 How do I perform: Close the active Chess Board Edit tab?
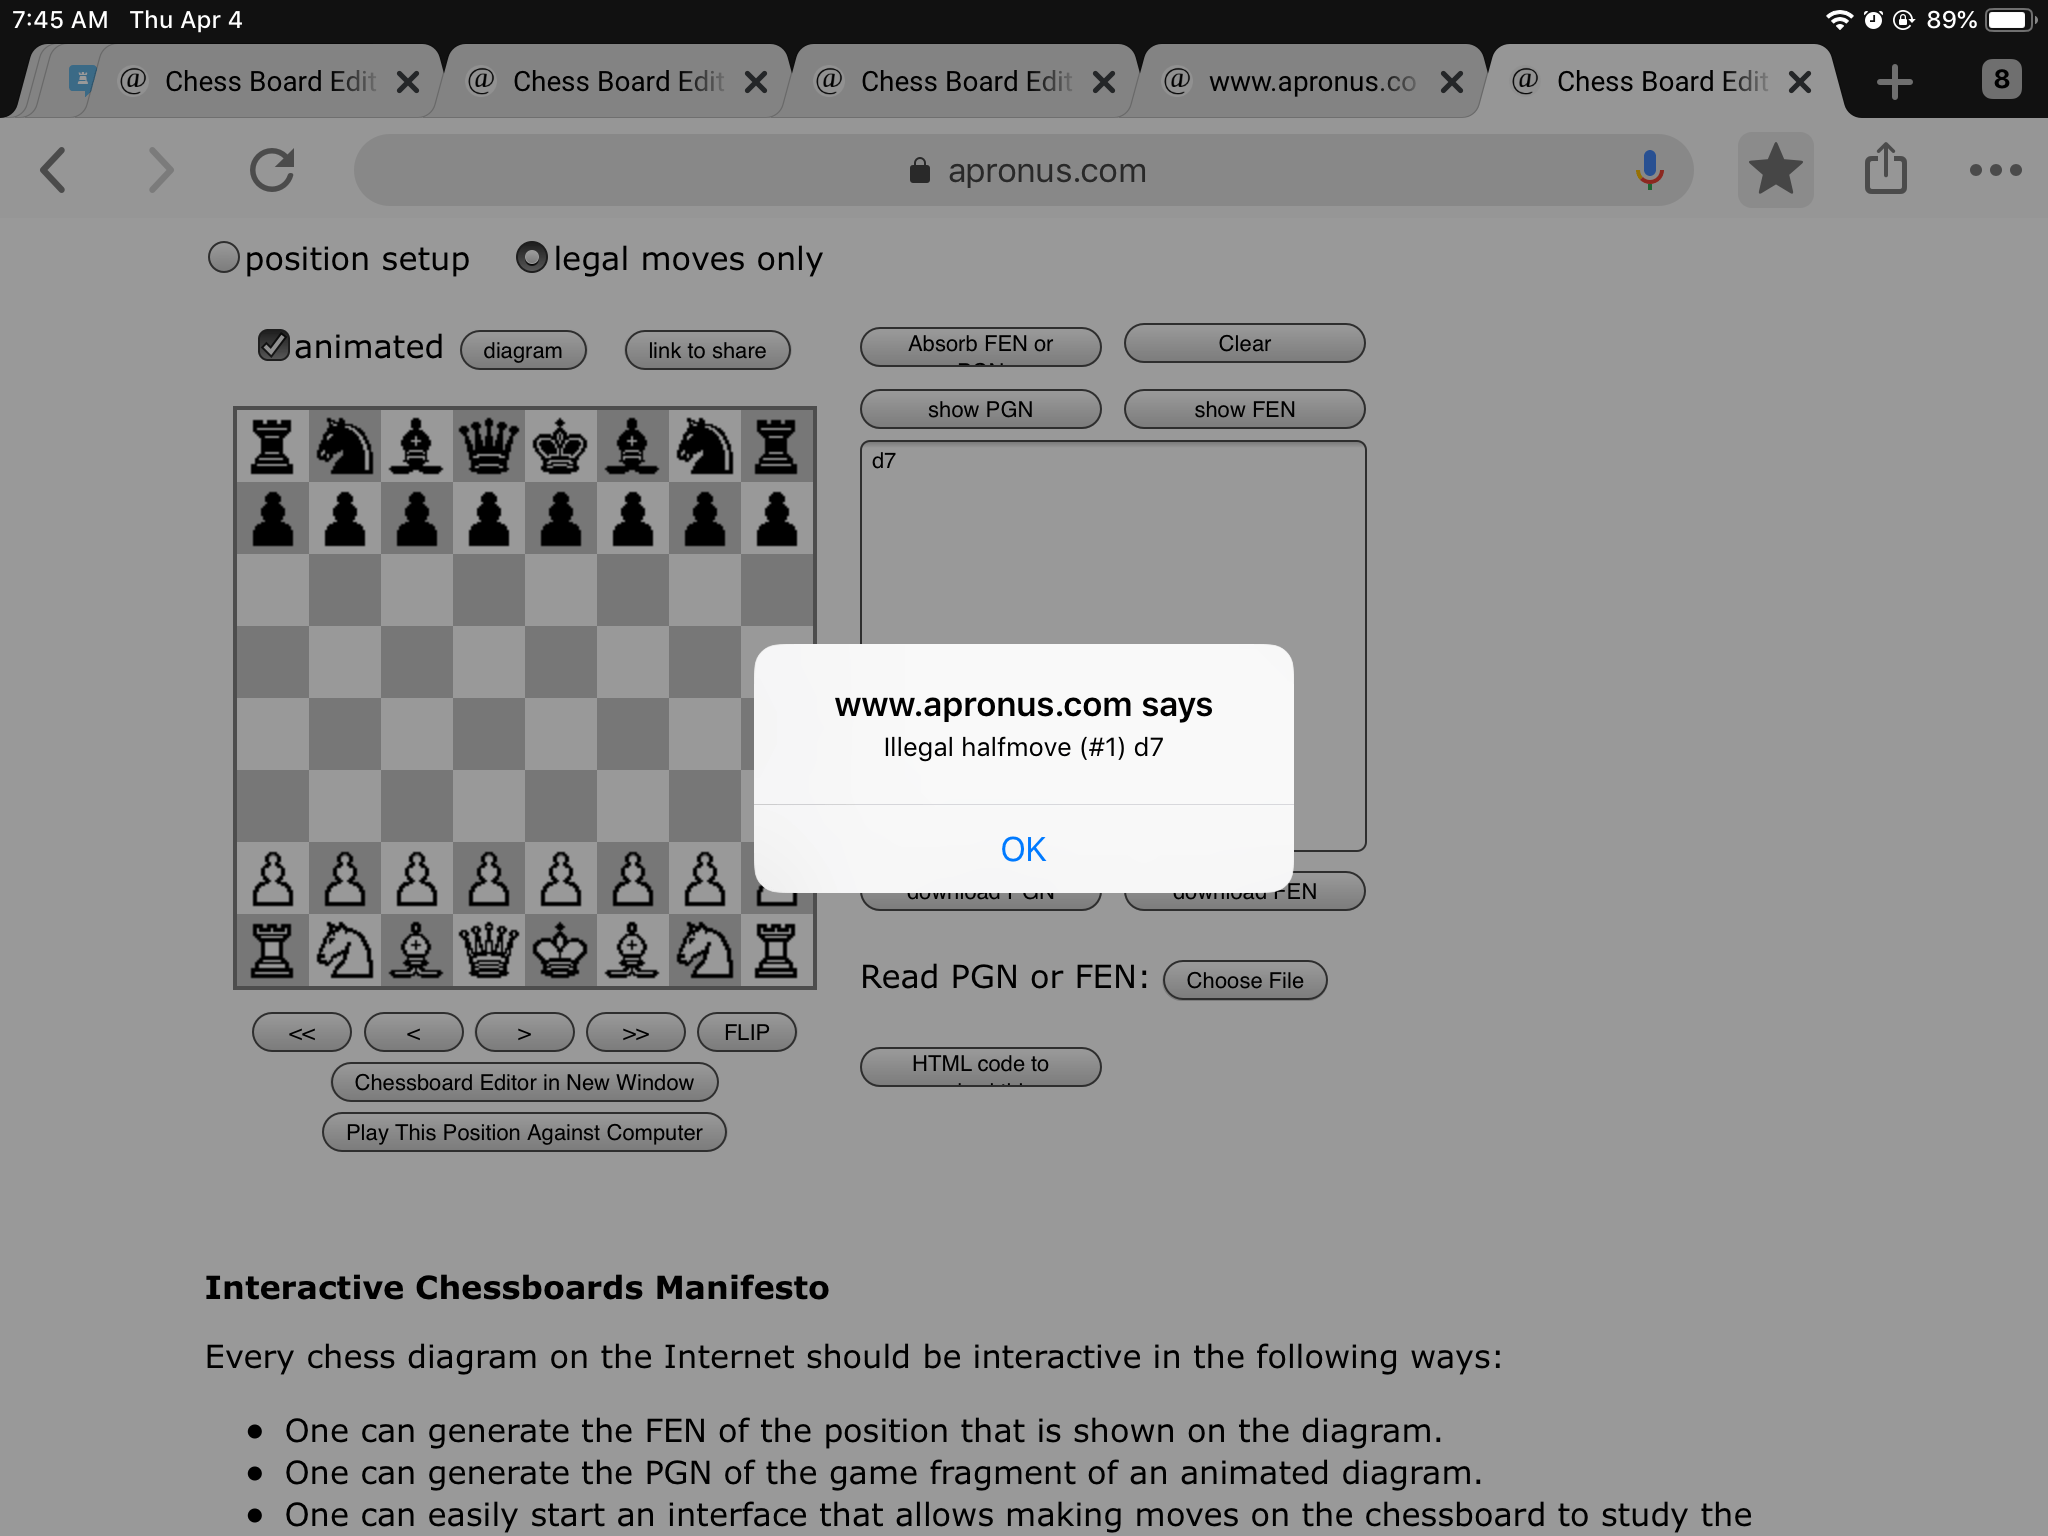point(1800,82)
